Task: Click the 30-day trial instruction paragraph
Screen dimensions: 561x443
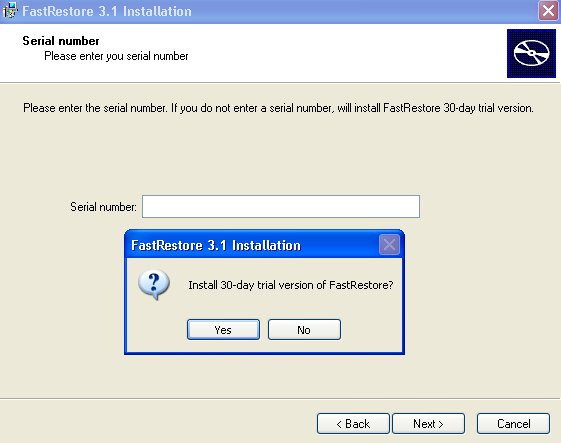Action: [278, 108]
